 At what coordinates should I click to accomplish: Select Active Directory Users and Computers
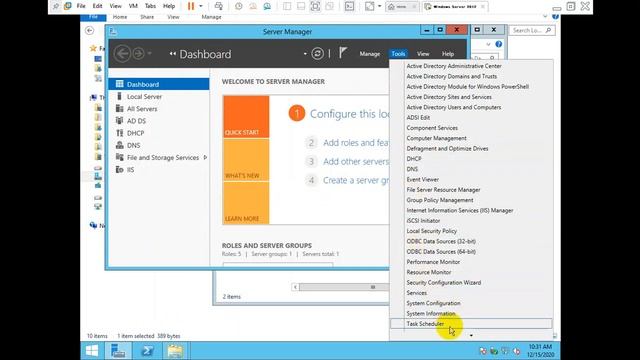pos(453,107)
